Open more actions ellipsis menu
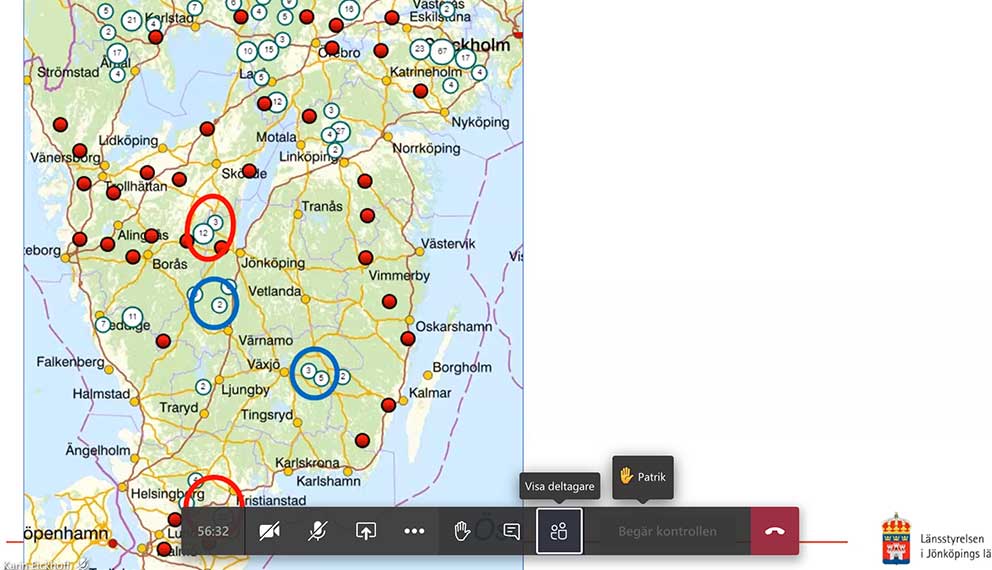Image resolution: width=992 pixels, height=570 pixels. click(414, 531)
